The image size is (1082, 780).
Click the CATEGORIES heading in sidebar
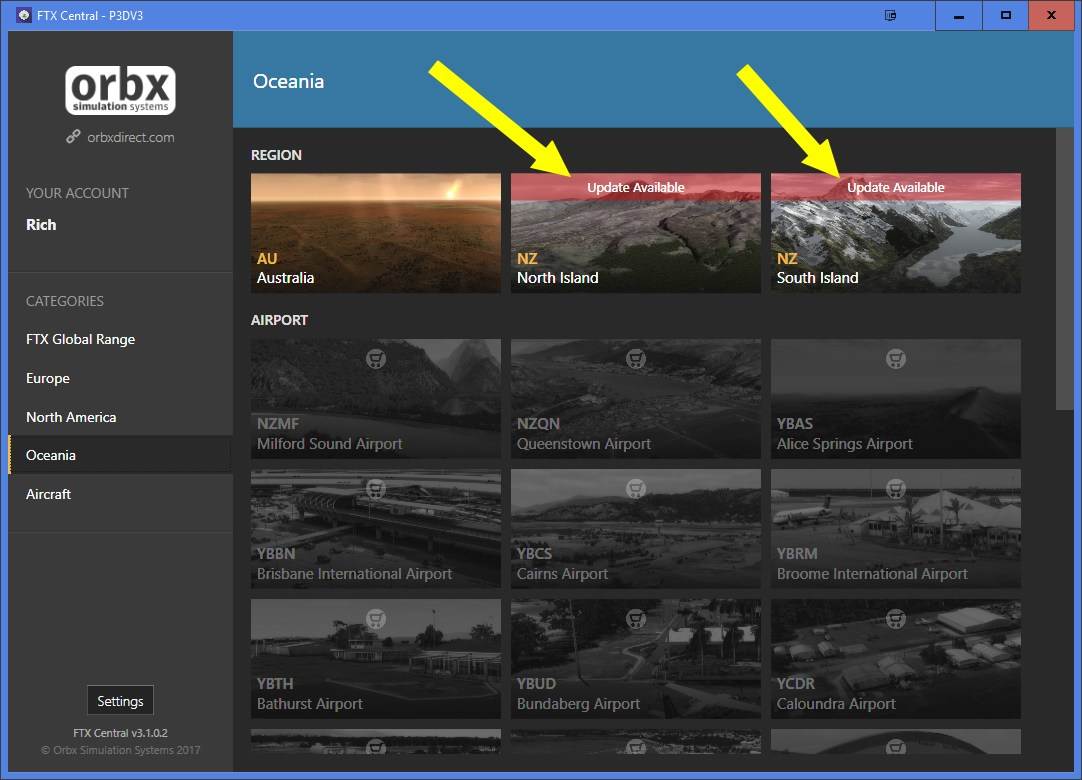(65, 301)
